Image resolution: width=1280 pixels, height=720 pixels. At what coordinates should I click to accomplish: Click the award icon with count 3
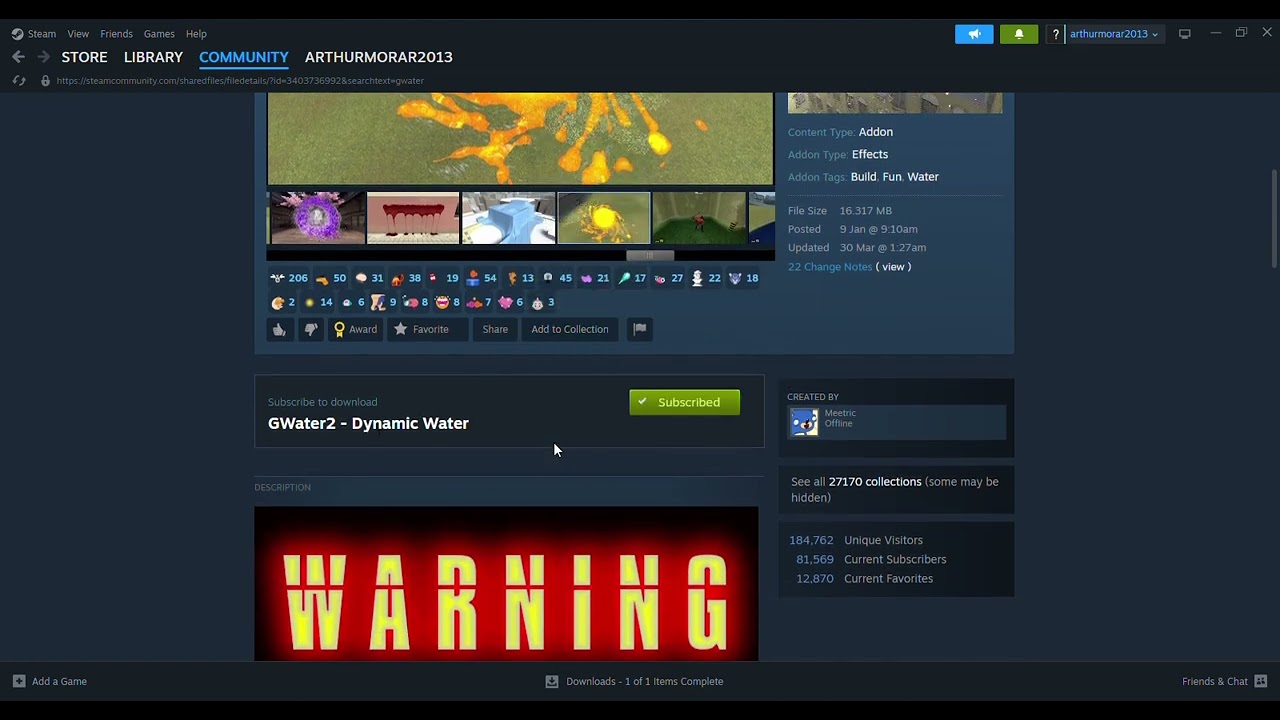537,302
